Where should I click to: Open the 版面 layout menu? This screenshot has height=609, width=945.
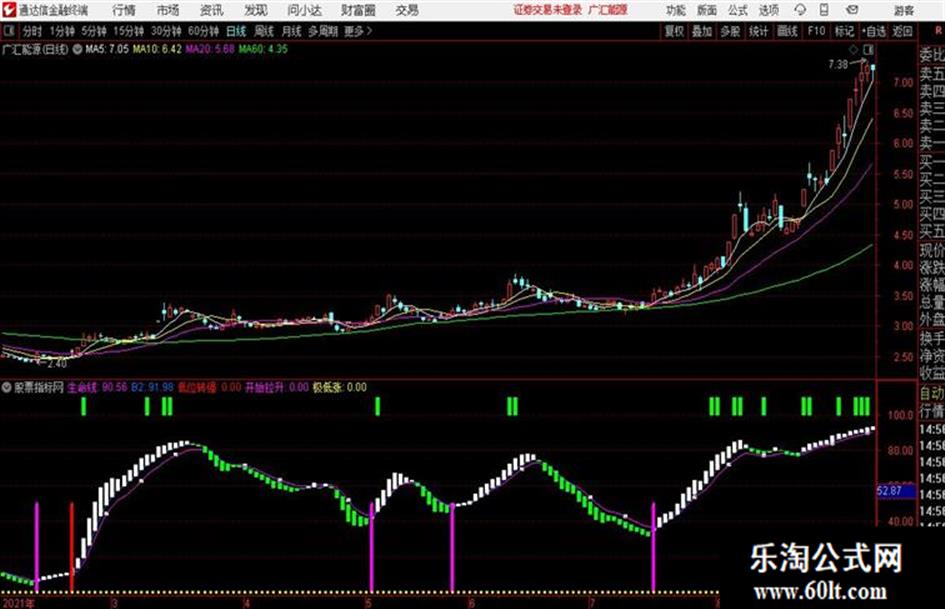coord(707,10)
